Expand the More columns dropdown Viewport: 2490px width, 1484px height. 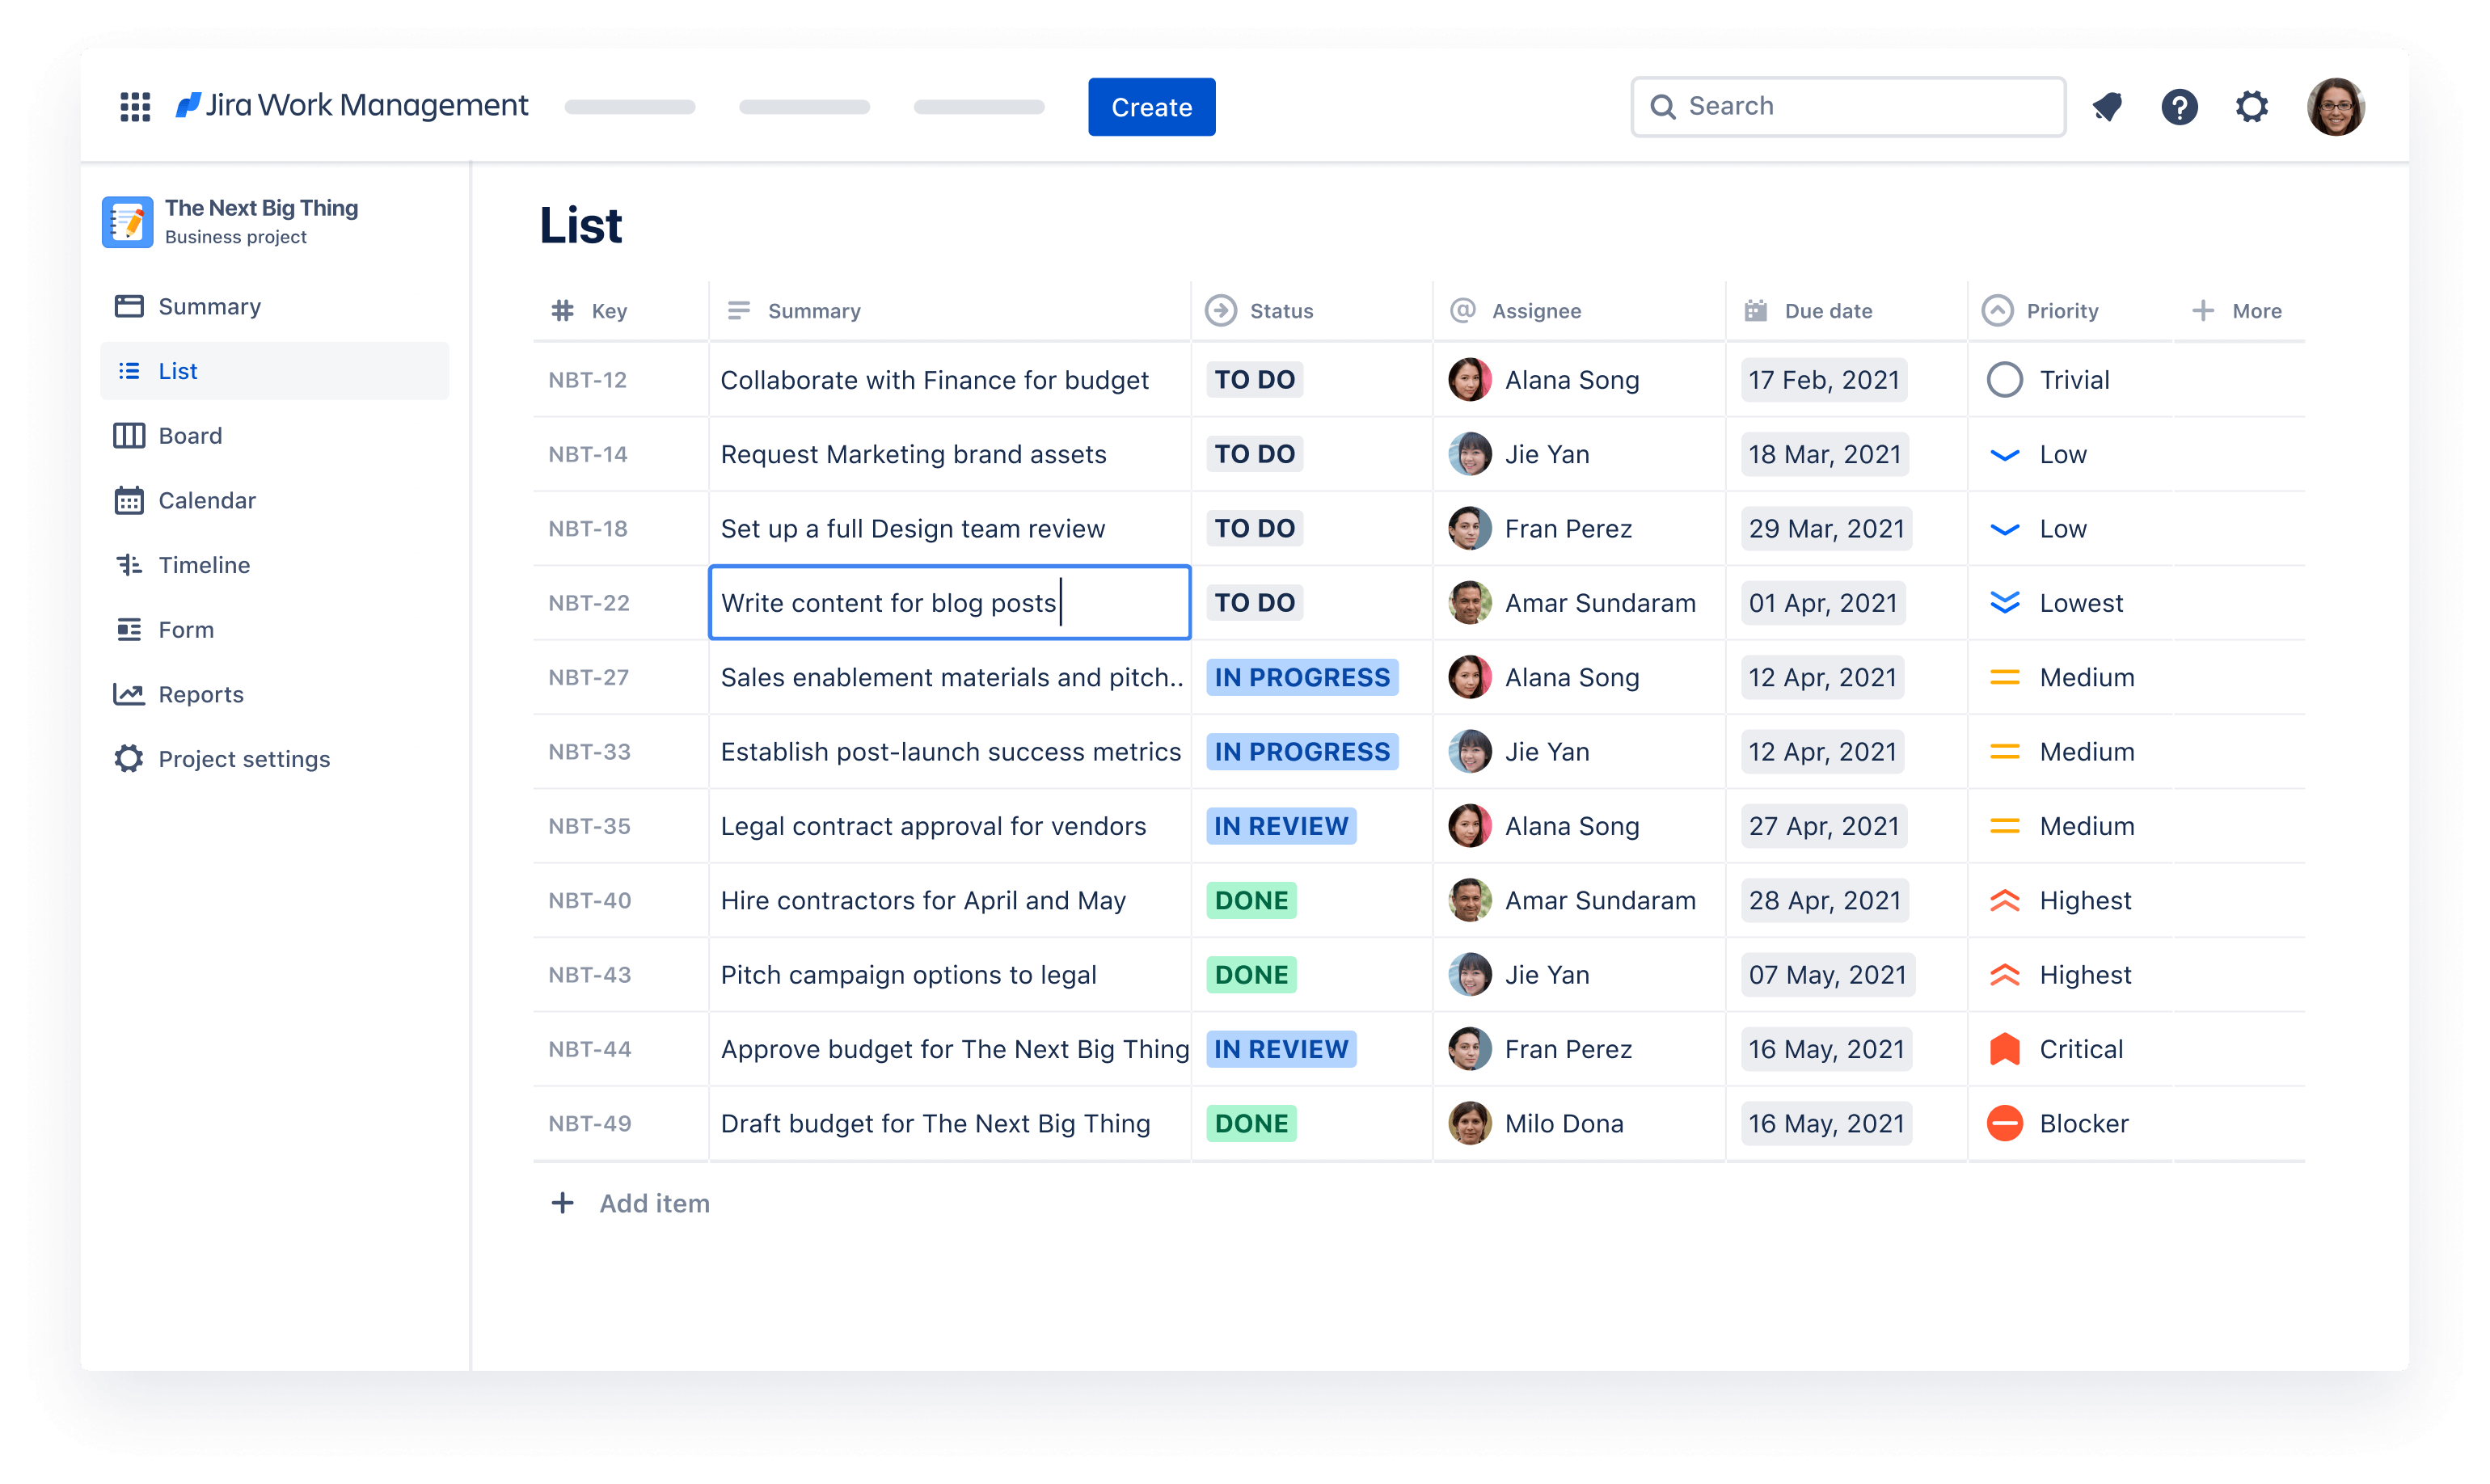coord(2234,311)
